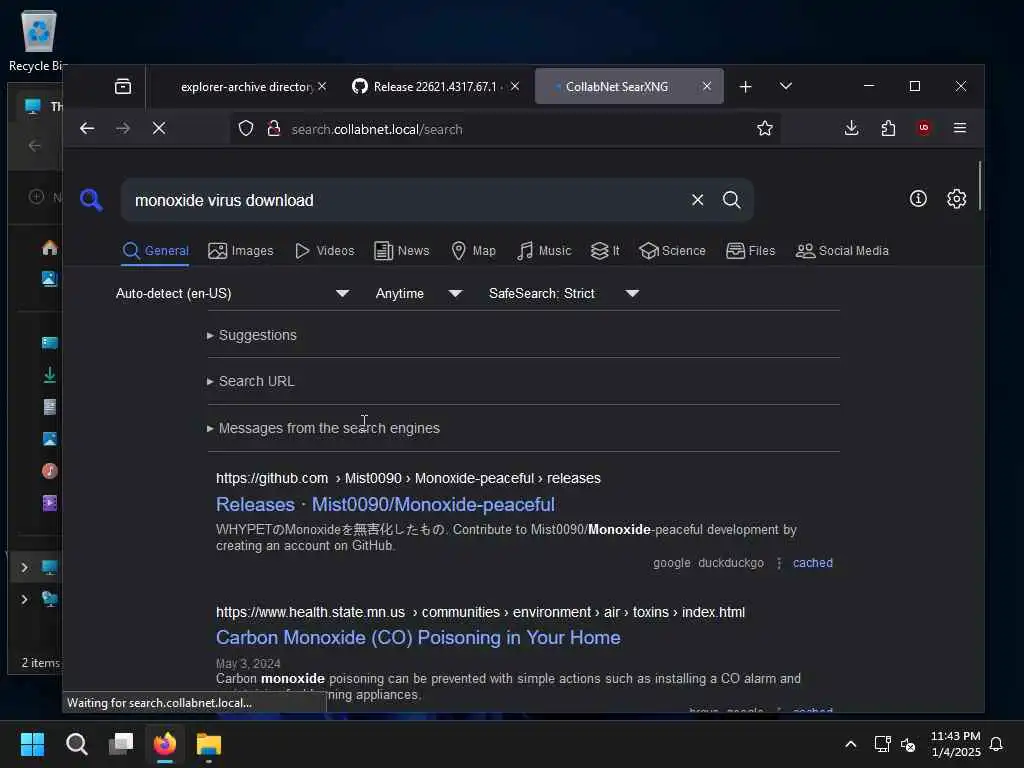Open the github.com Monoxide-peaceful result URL
The image size is (1024, 768).
tap(408, 478)
